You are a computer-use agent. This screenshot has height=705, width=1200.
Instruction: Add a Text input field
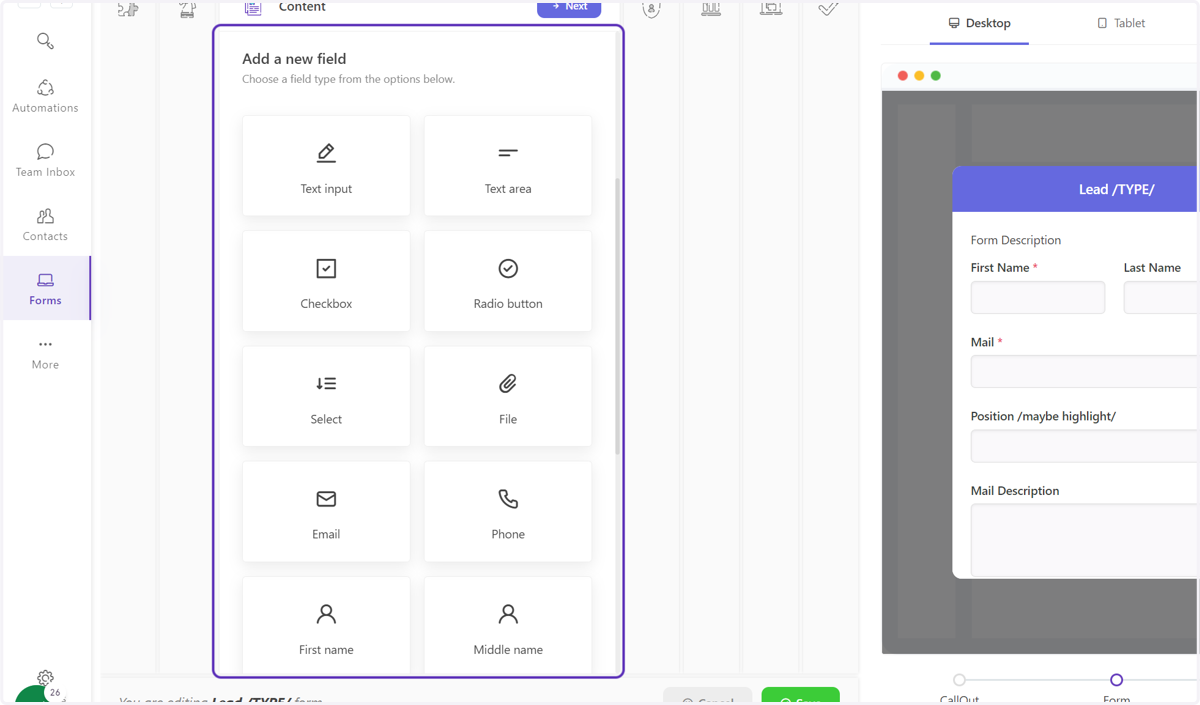pos(326,166)
